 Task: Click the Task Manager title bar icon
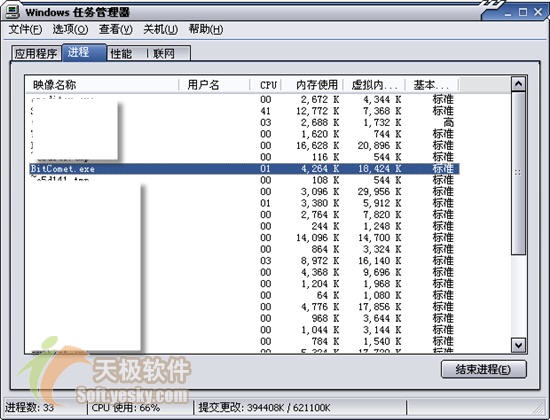pos(12,12)
